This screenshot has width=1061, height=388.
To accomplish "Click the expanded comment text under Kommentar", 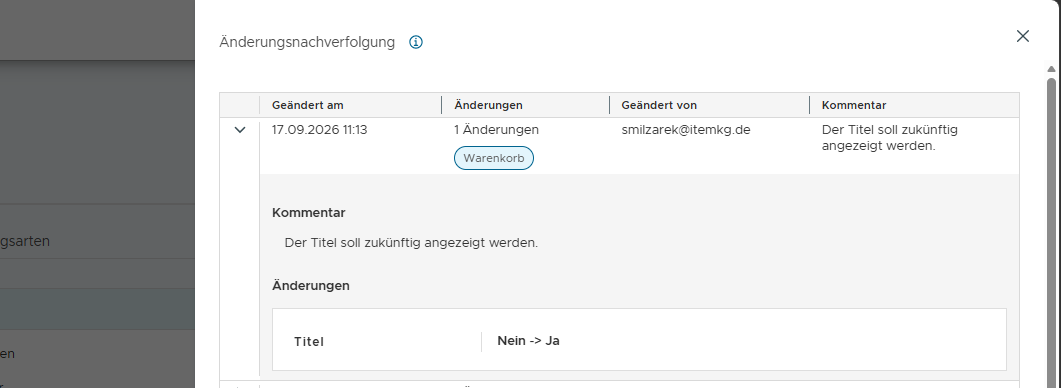I will coord(411,243).
